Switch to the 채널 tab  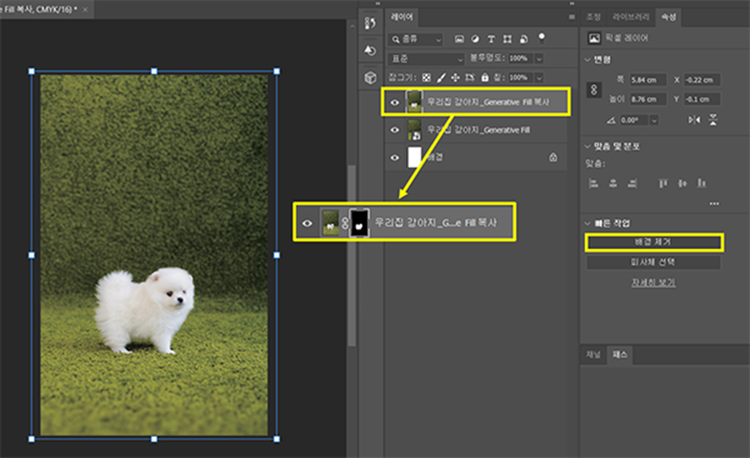(x=594, y=354)
